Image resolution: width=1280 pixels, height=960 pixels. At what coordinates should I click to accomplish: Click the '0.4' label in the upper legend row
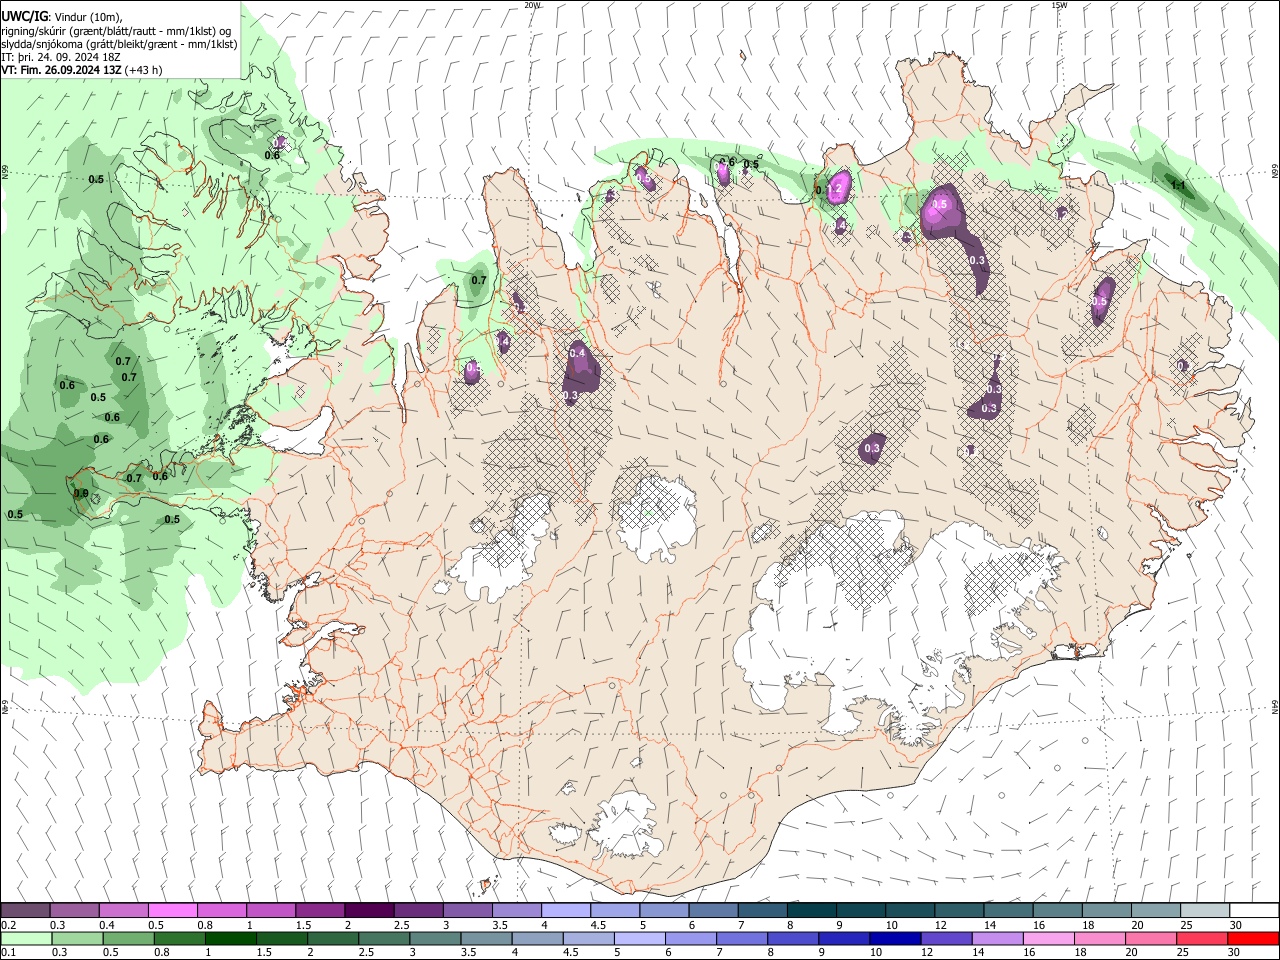coord(107,925)
